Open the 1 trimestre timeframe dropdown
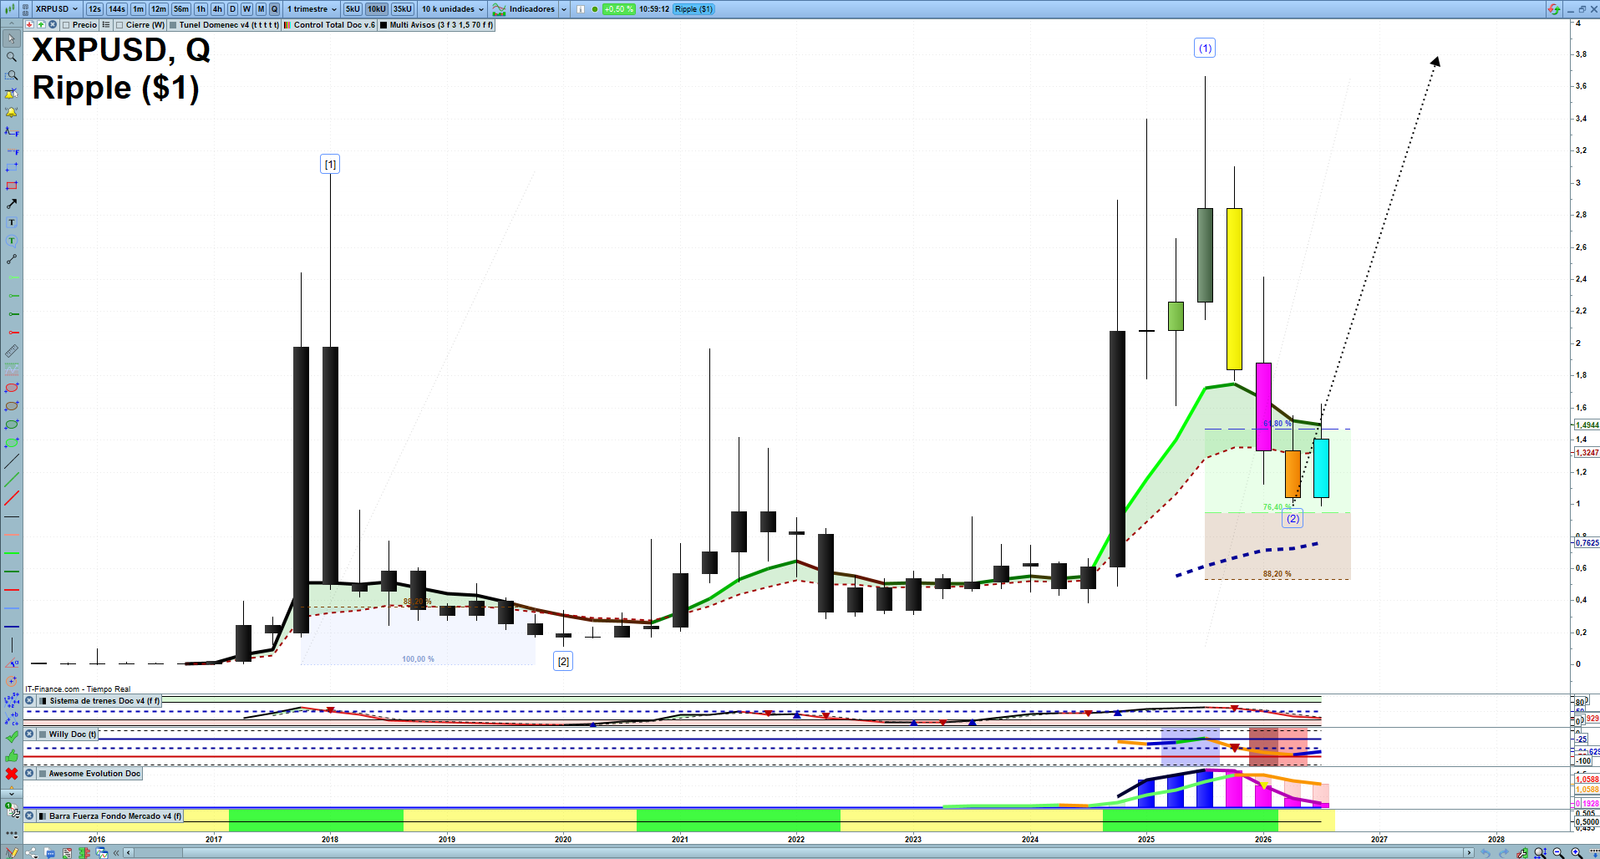Viewport: 1600px width, 859px height. (312, 9)
